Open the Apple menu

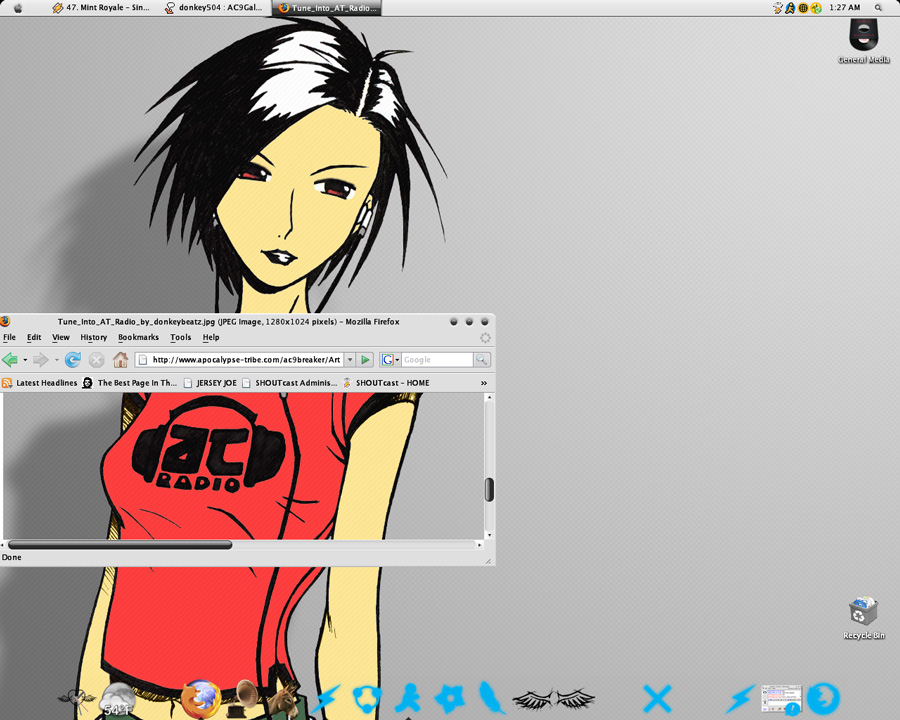point(18,8)
